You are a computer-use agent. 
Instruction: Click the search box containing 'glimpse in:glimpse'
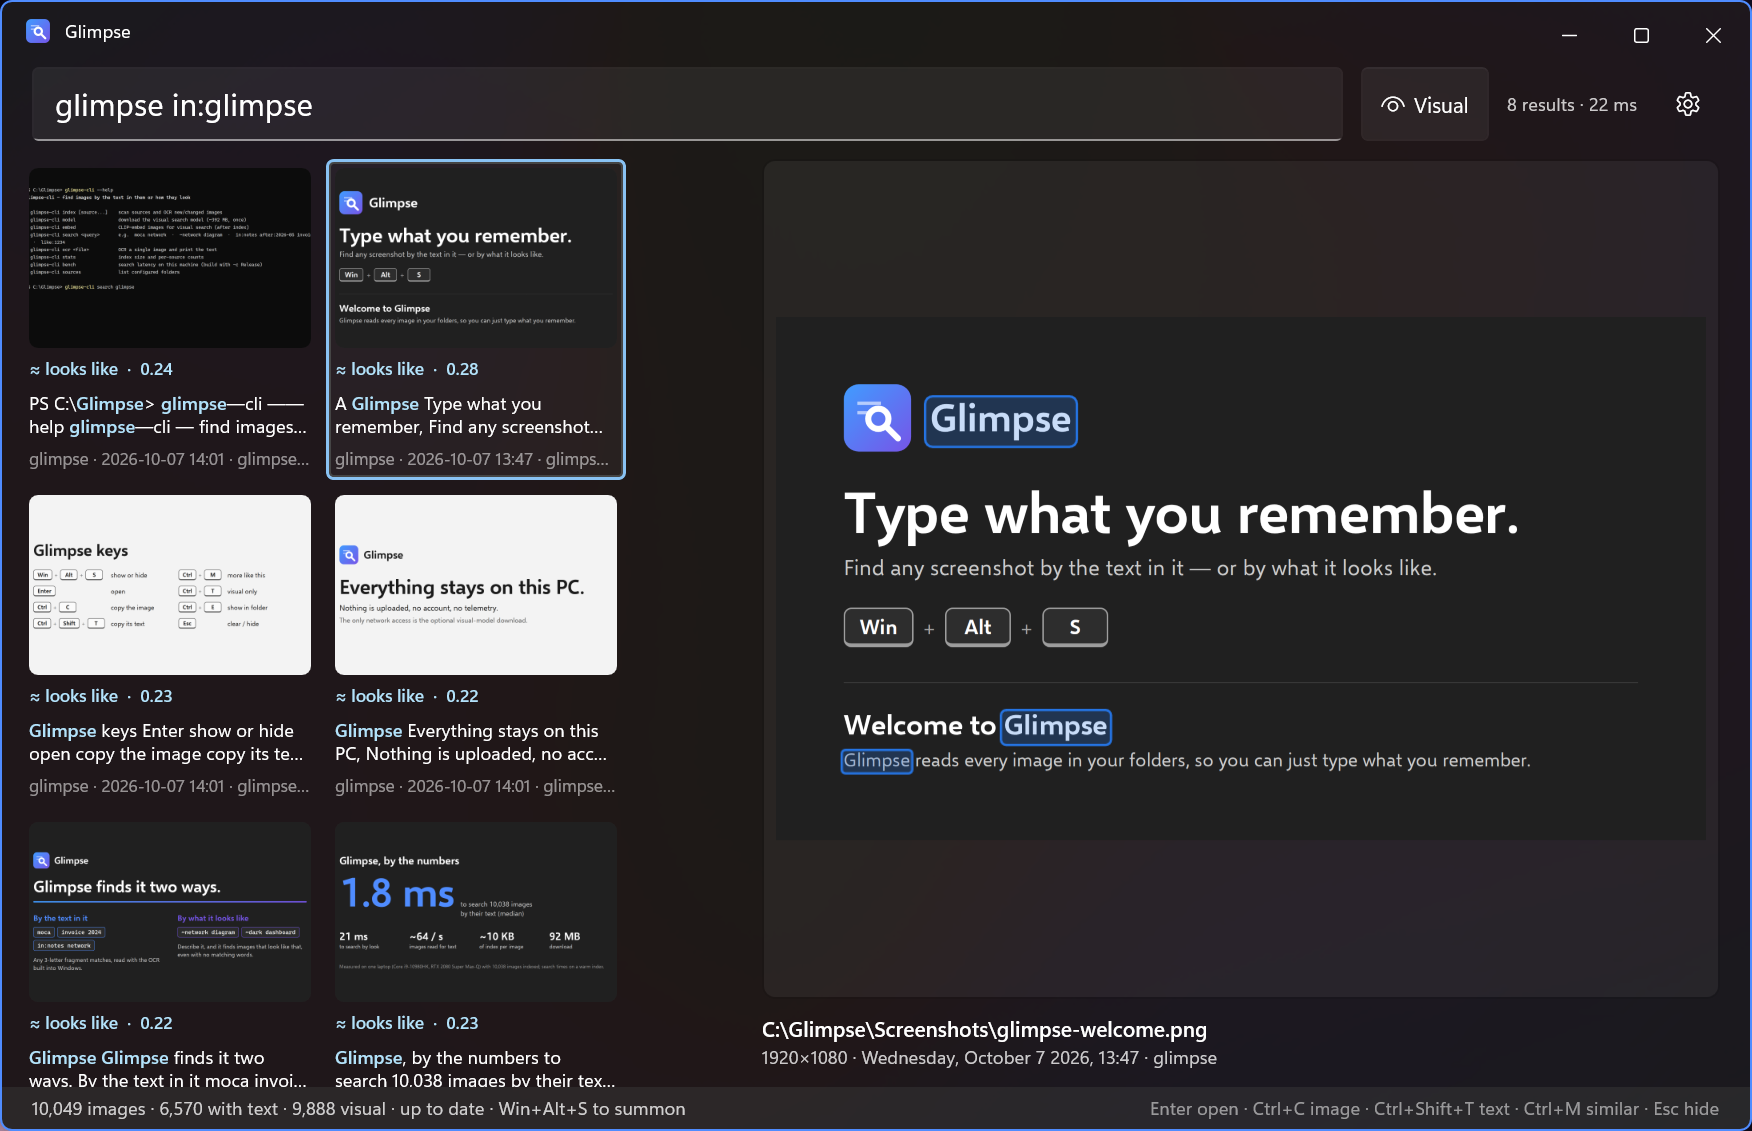pyautogui.click(x=686, y=105)
